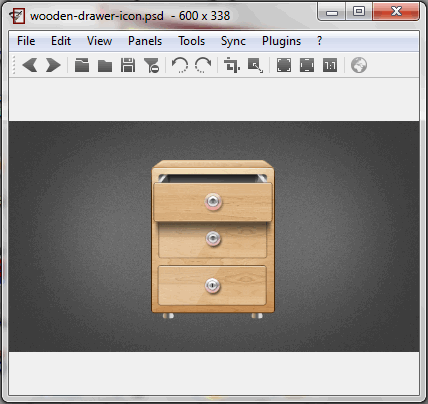Open the Edit menu
428x404 pixels.
[x=61, y=41]
